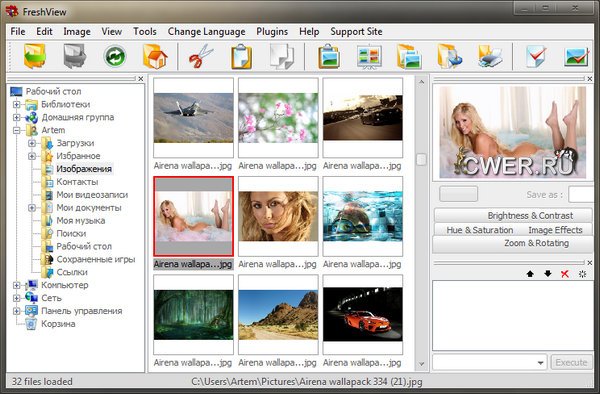Click the Brightness & Contrast button
The image size is (600, 394).
pos(513,215)
